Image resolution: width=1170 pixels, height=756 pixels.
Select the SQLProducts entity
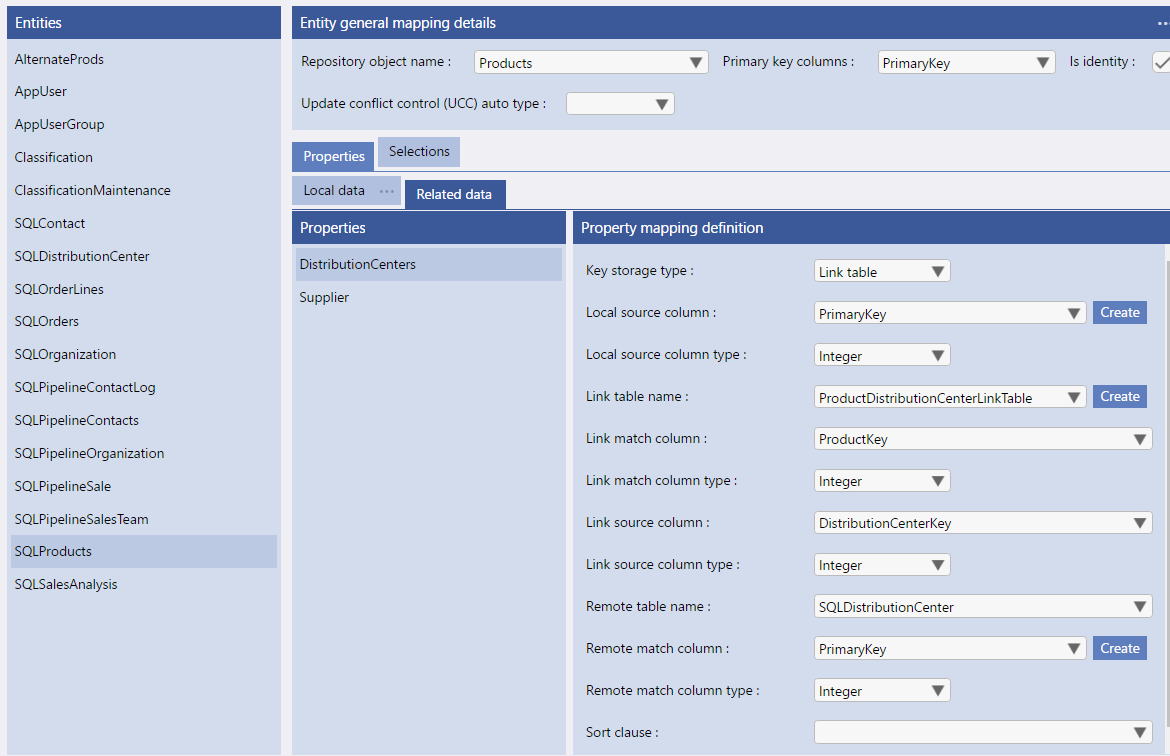143,552
